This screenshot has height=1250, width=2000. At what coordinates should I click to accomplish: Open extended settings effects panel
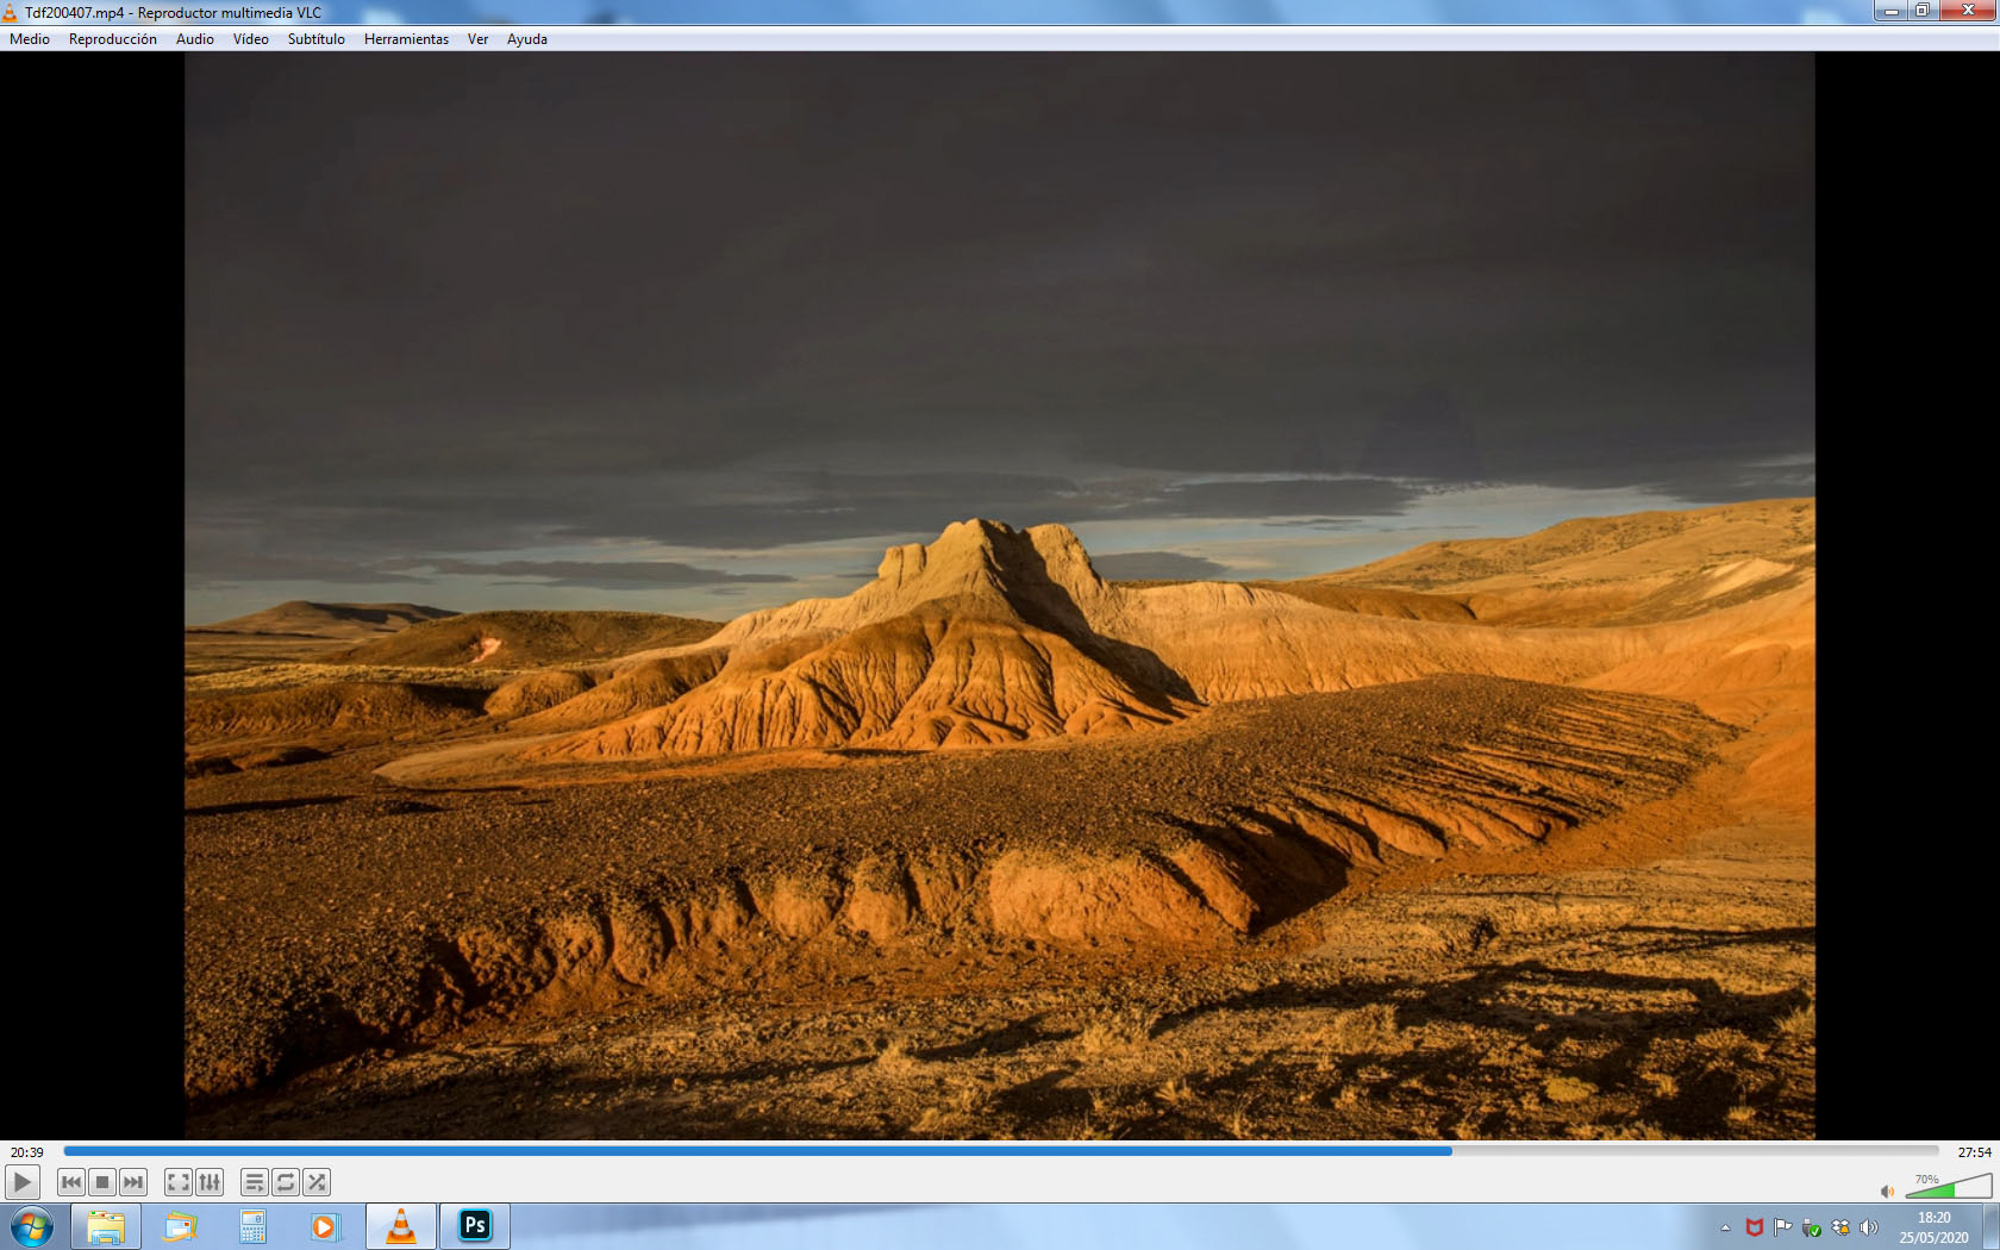pyautogui.click(x=209, y=1182)
